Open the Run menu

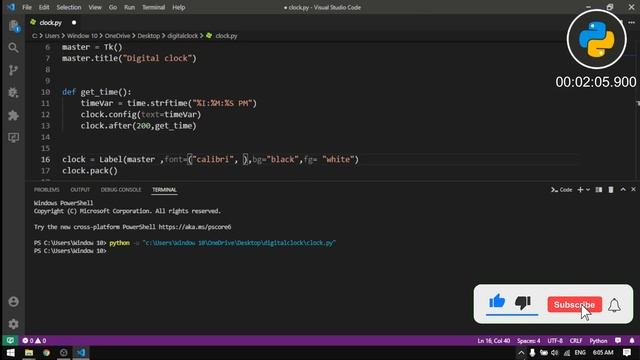pos(129,7)
